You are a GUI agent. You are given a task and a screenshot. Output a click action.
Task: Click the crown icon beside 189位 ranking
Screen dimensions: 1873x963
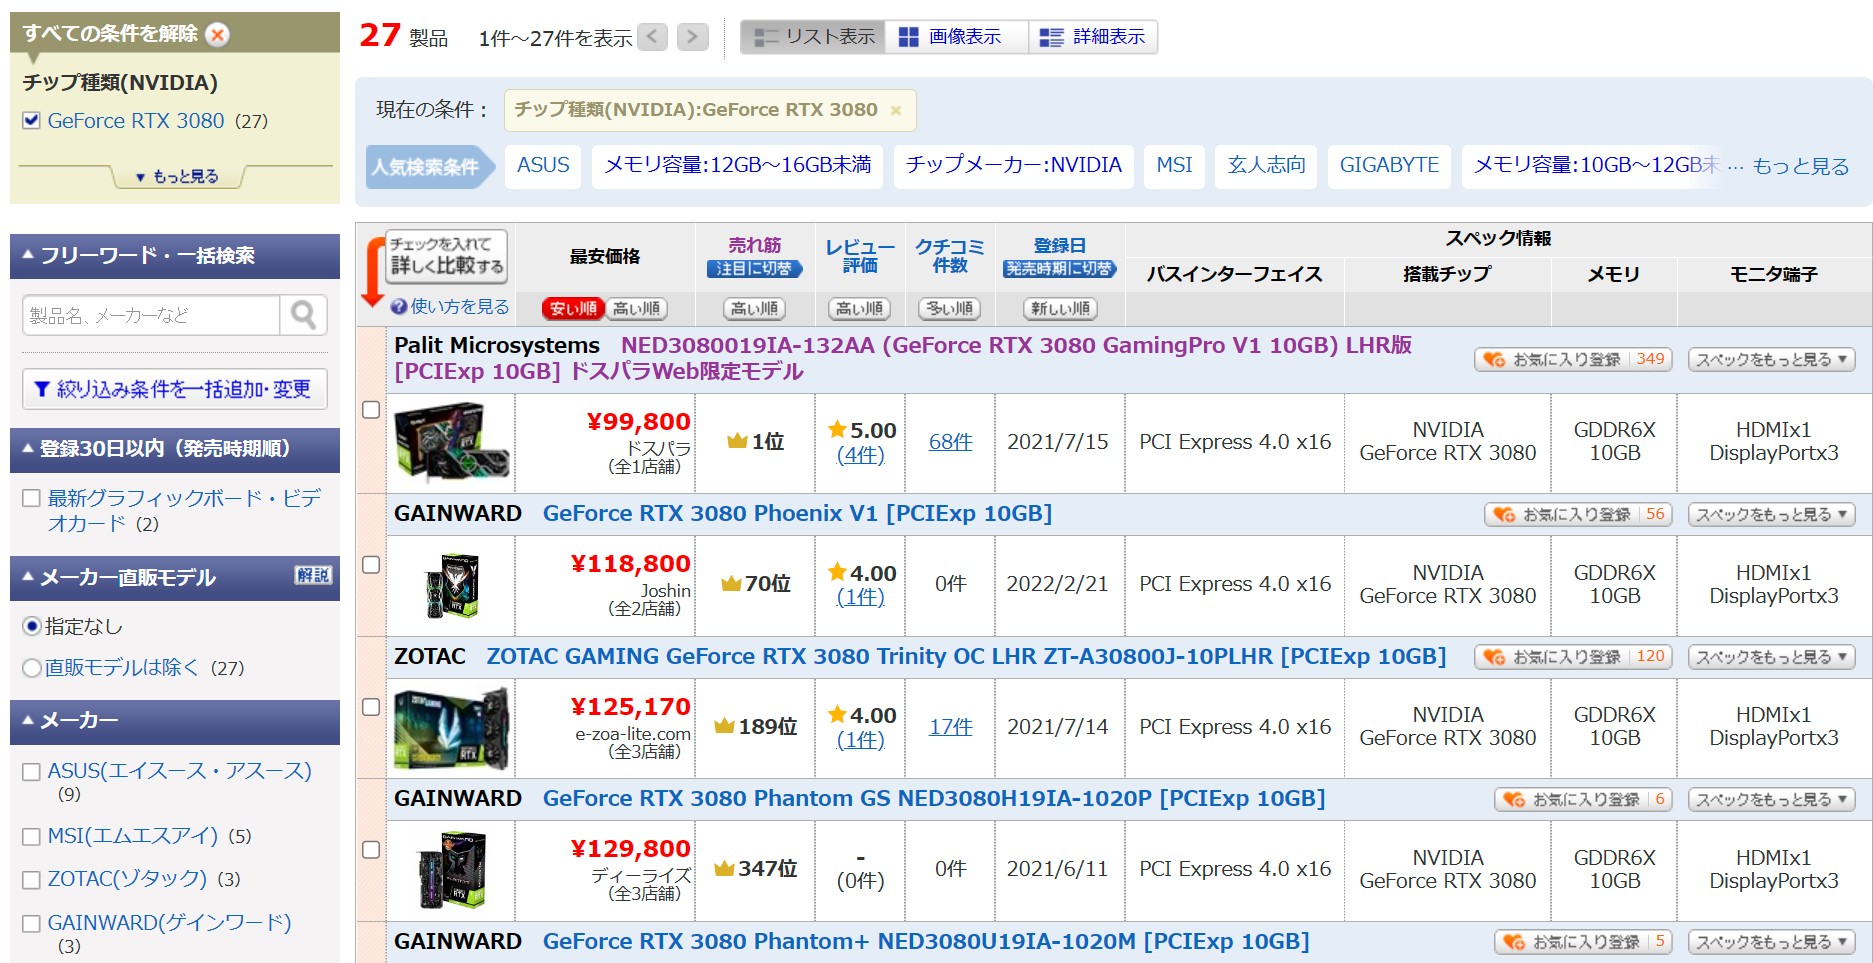725,726
